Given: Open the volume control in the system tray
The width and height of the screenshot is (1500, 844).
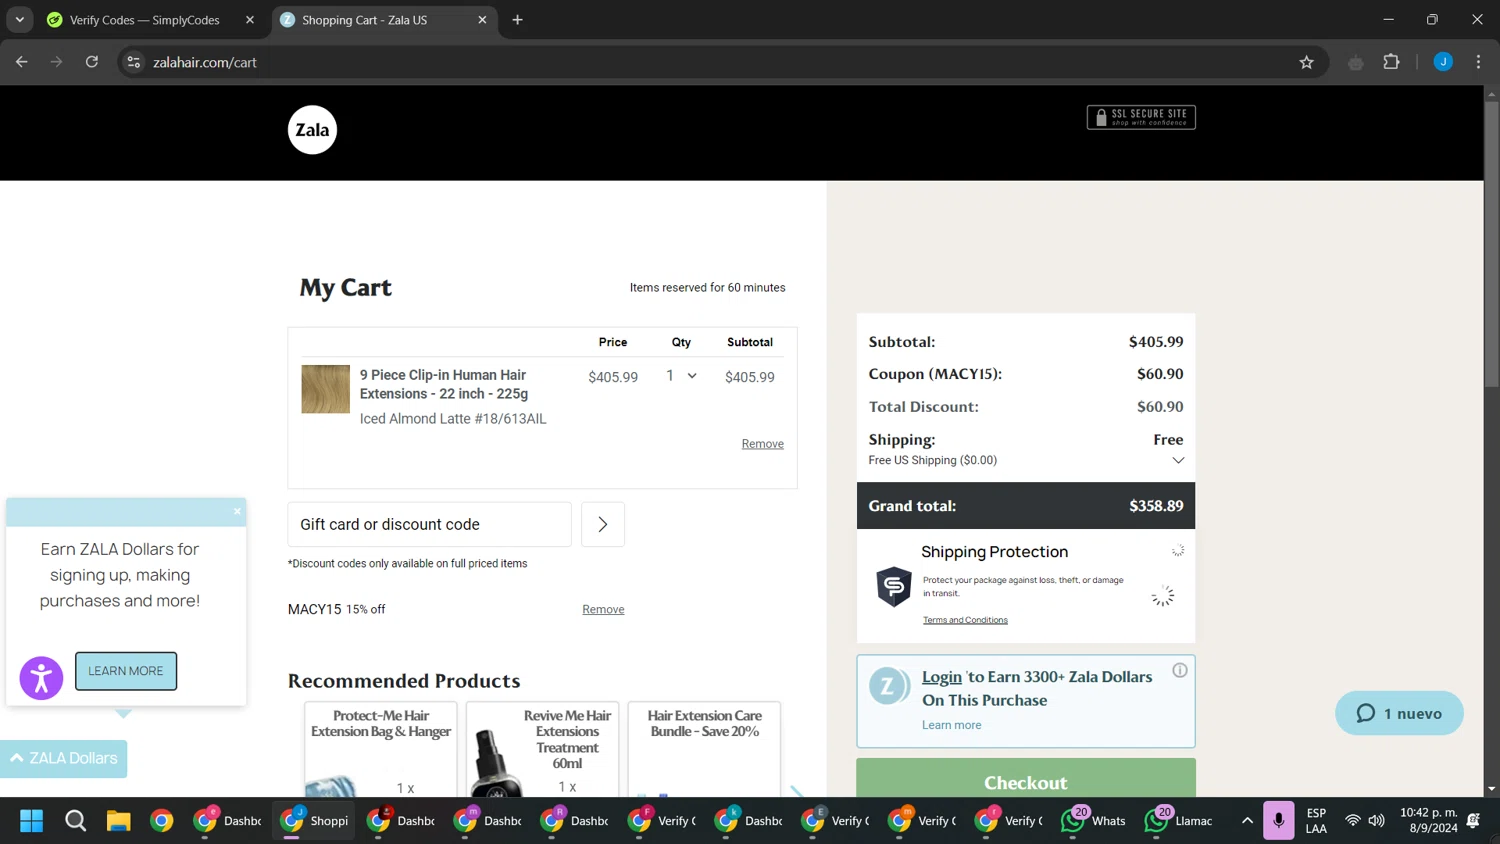Looking at the screenshot, I should point(1377,821).
